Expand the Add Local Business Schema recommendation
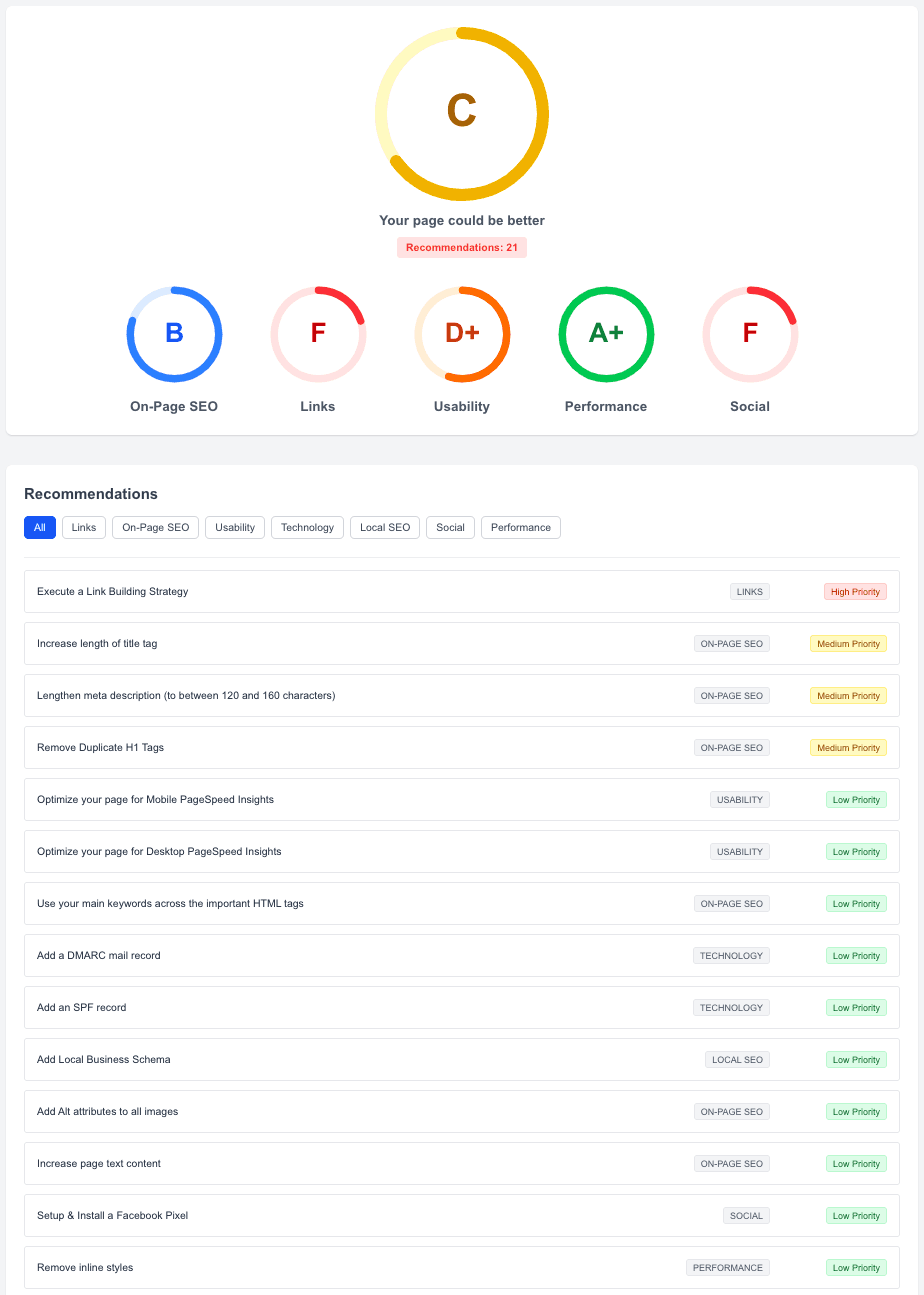The width and height of the screenshot is (924, 1295). [x=103, y=1059]
